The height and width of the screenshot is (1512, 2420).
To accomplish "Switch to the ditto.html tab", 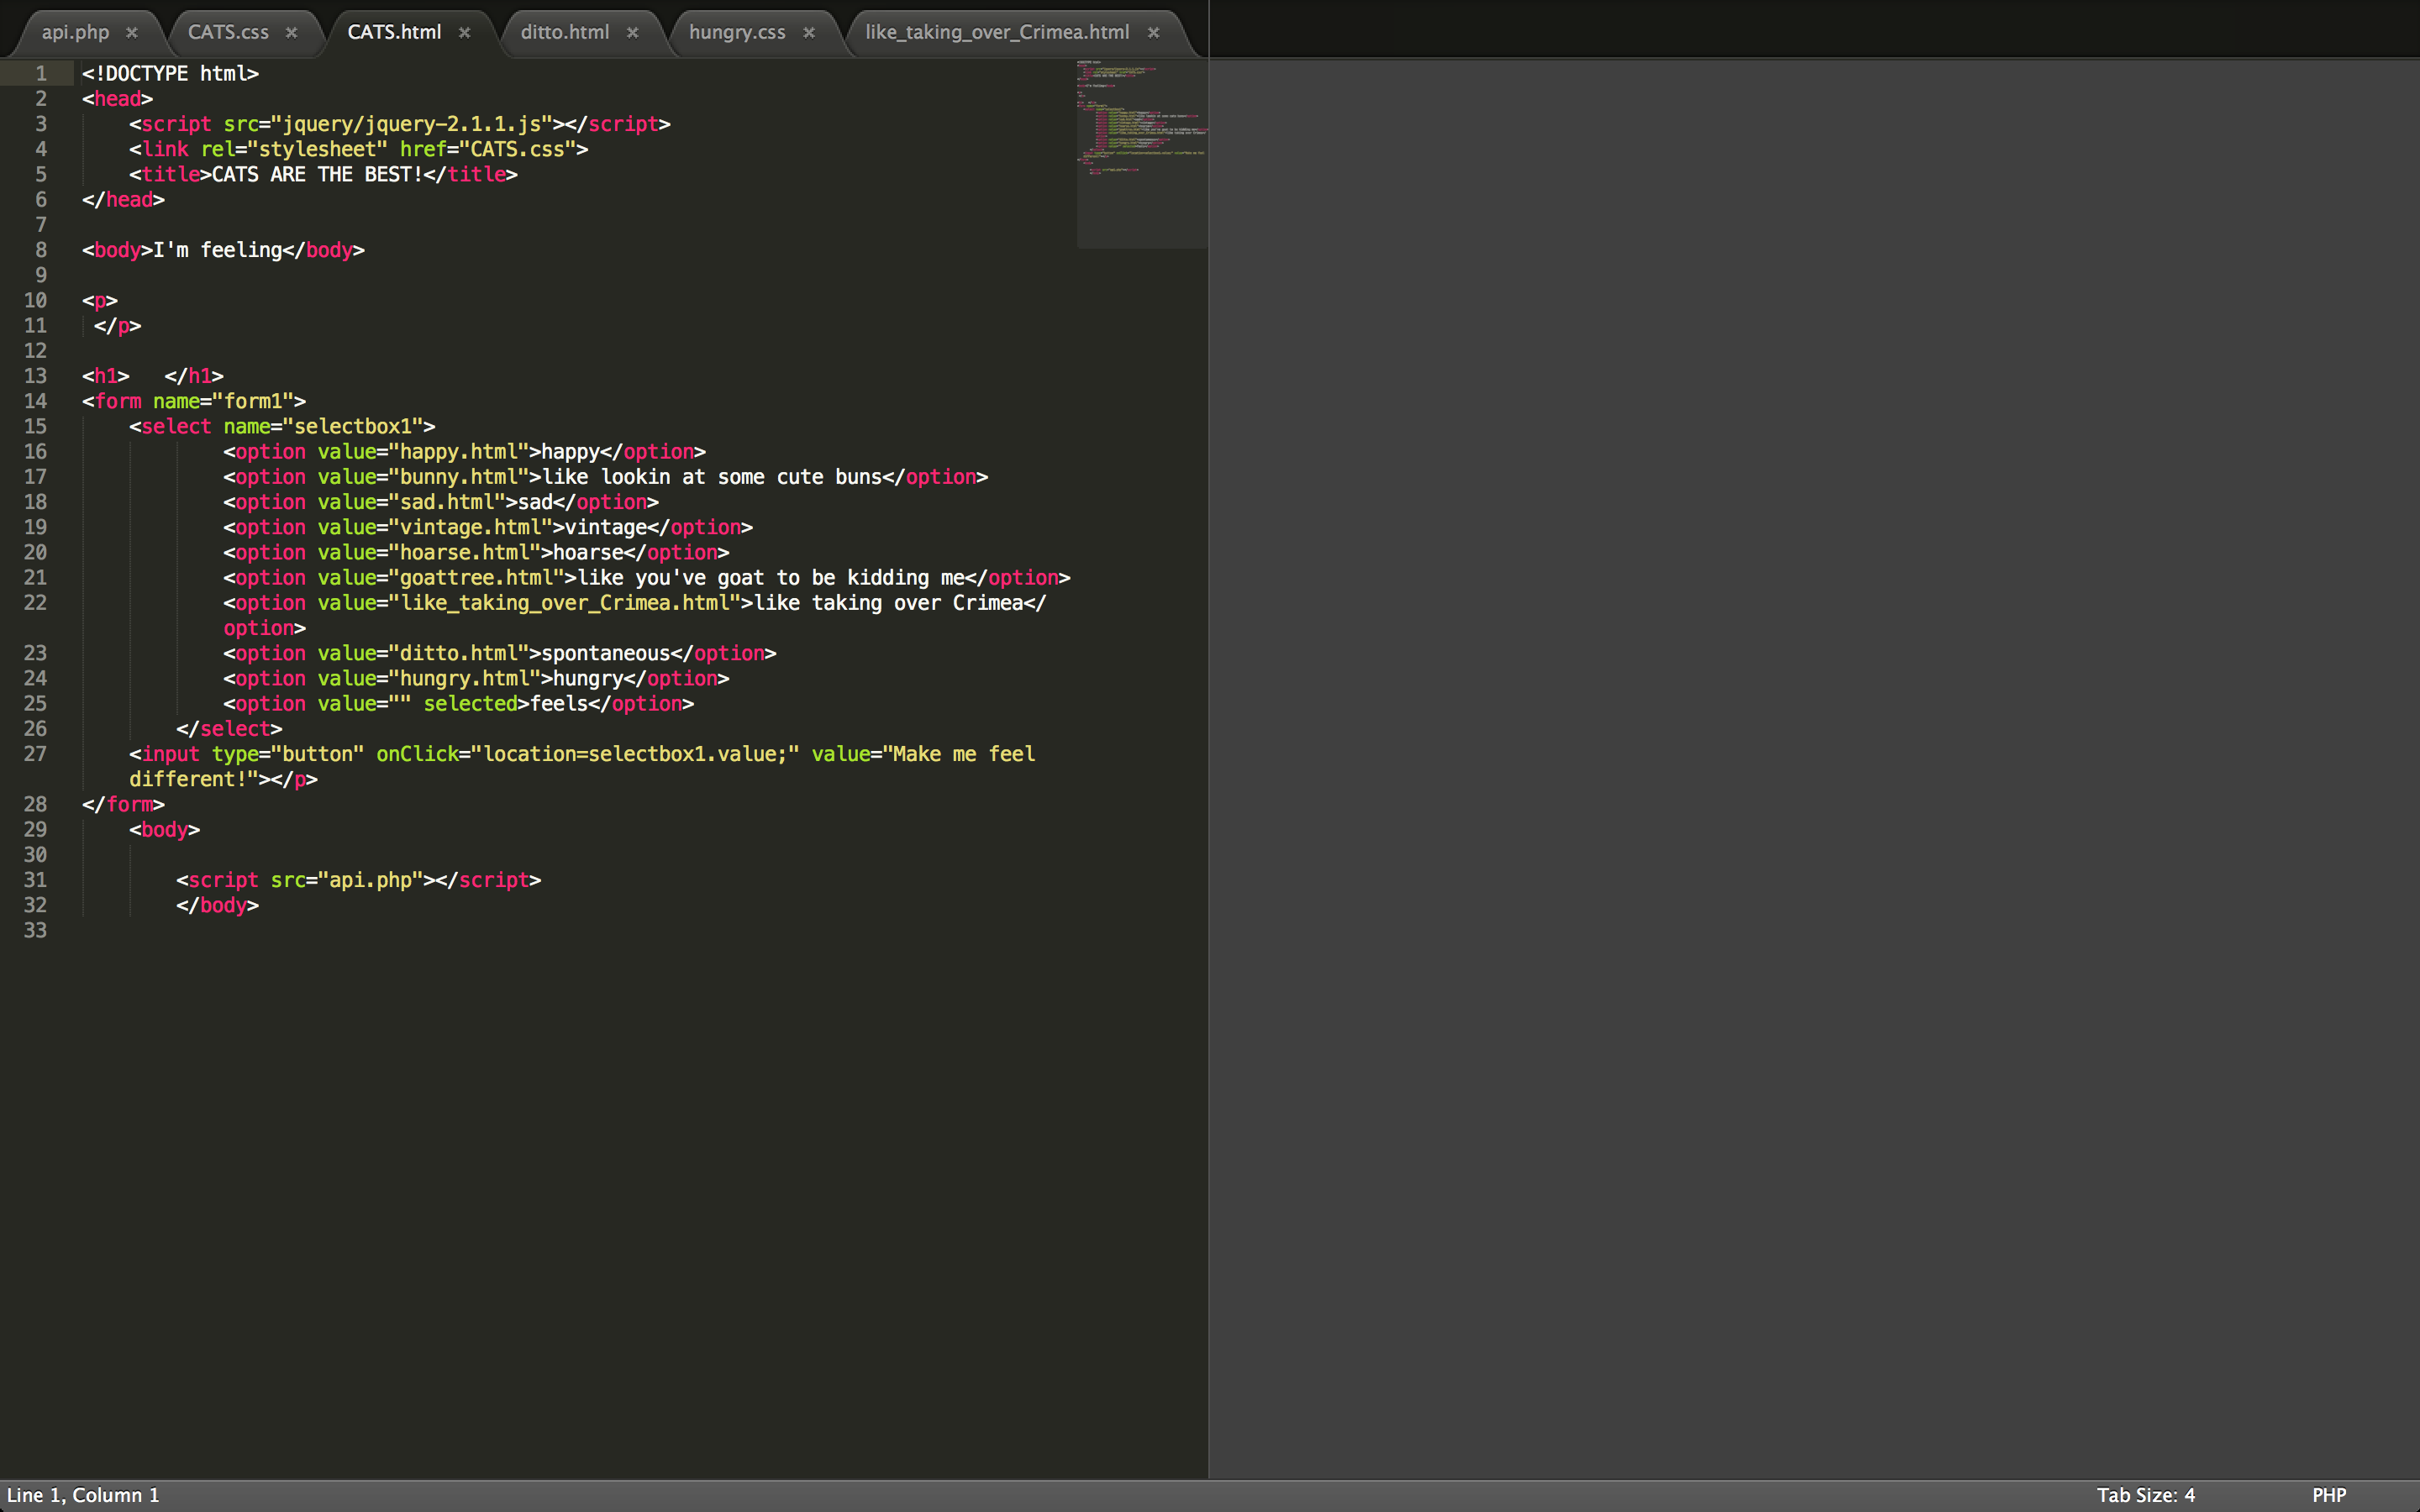I will pyautogui.click(x=564, y=32).
